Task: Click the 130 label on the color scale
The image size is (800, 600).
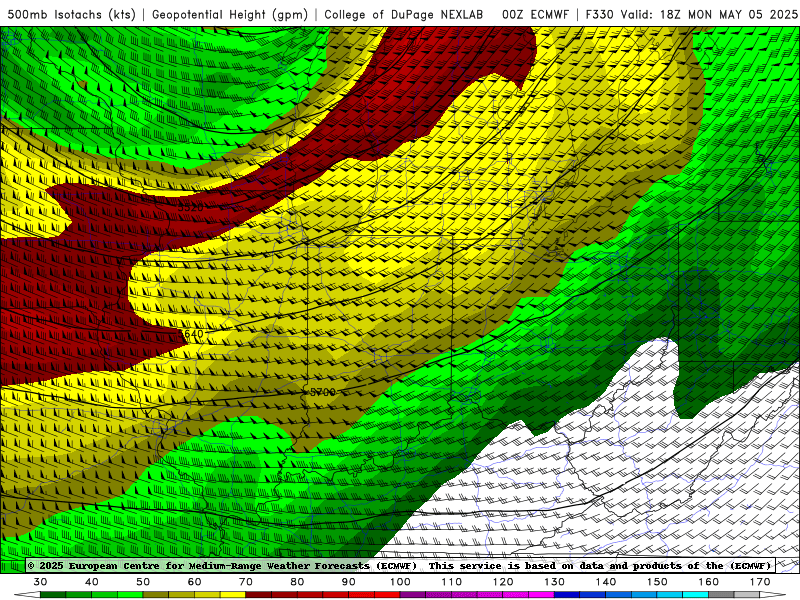Action: click(554, 582)
